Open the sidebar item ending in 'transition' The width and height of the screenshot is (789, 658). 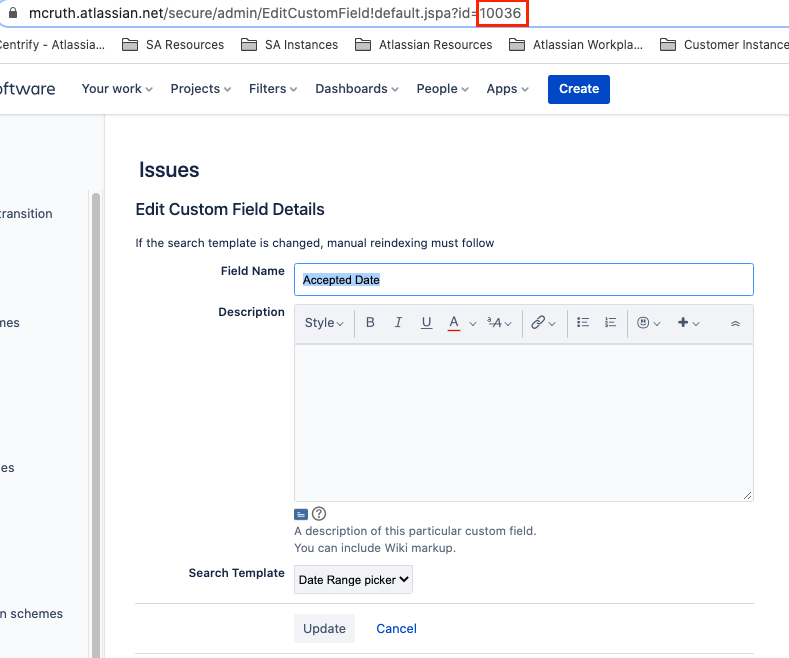pyautogui.click(x=26, y=214)
